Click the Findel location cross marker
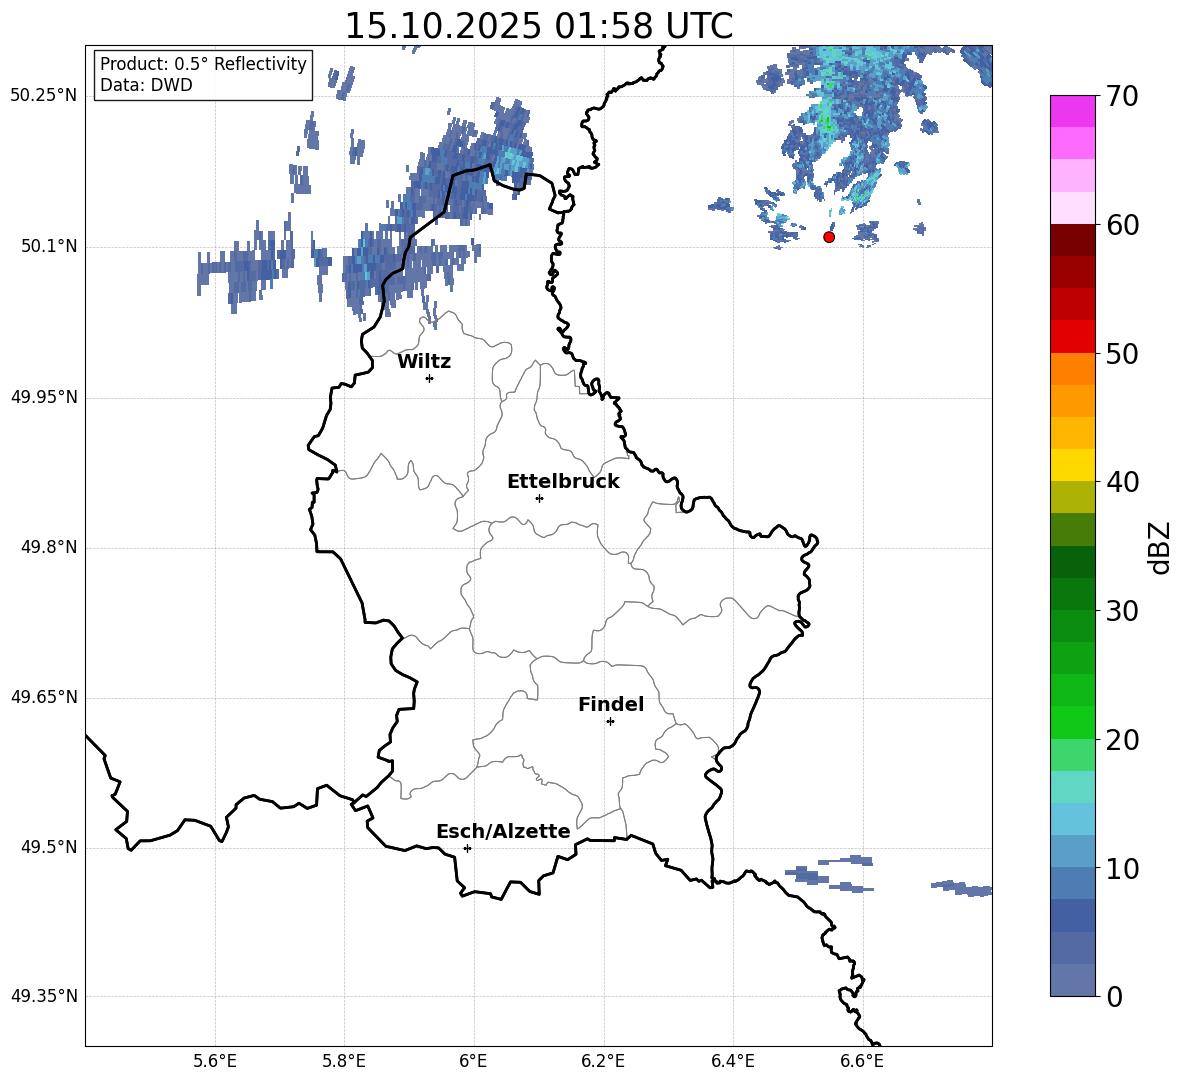The height and width of the screenshot is (1081, 1184). pyautogui.click(x=610, y=722)
